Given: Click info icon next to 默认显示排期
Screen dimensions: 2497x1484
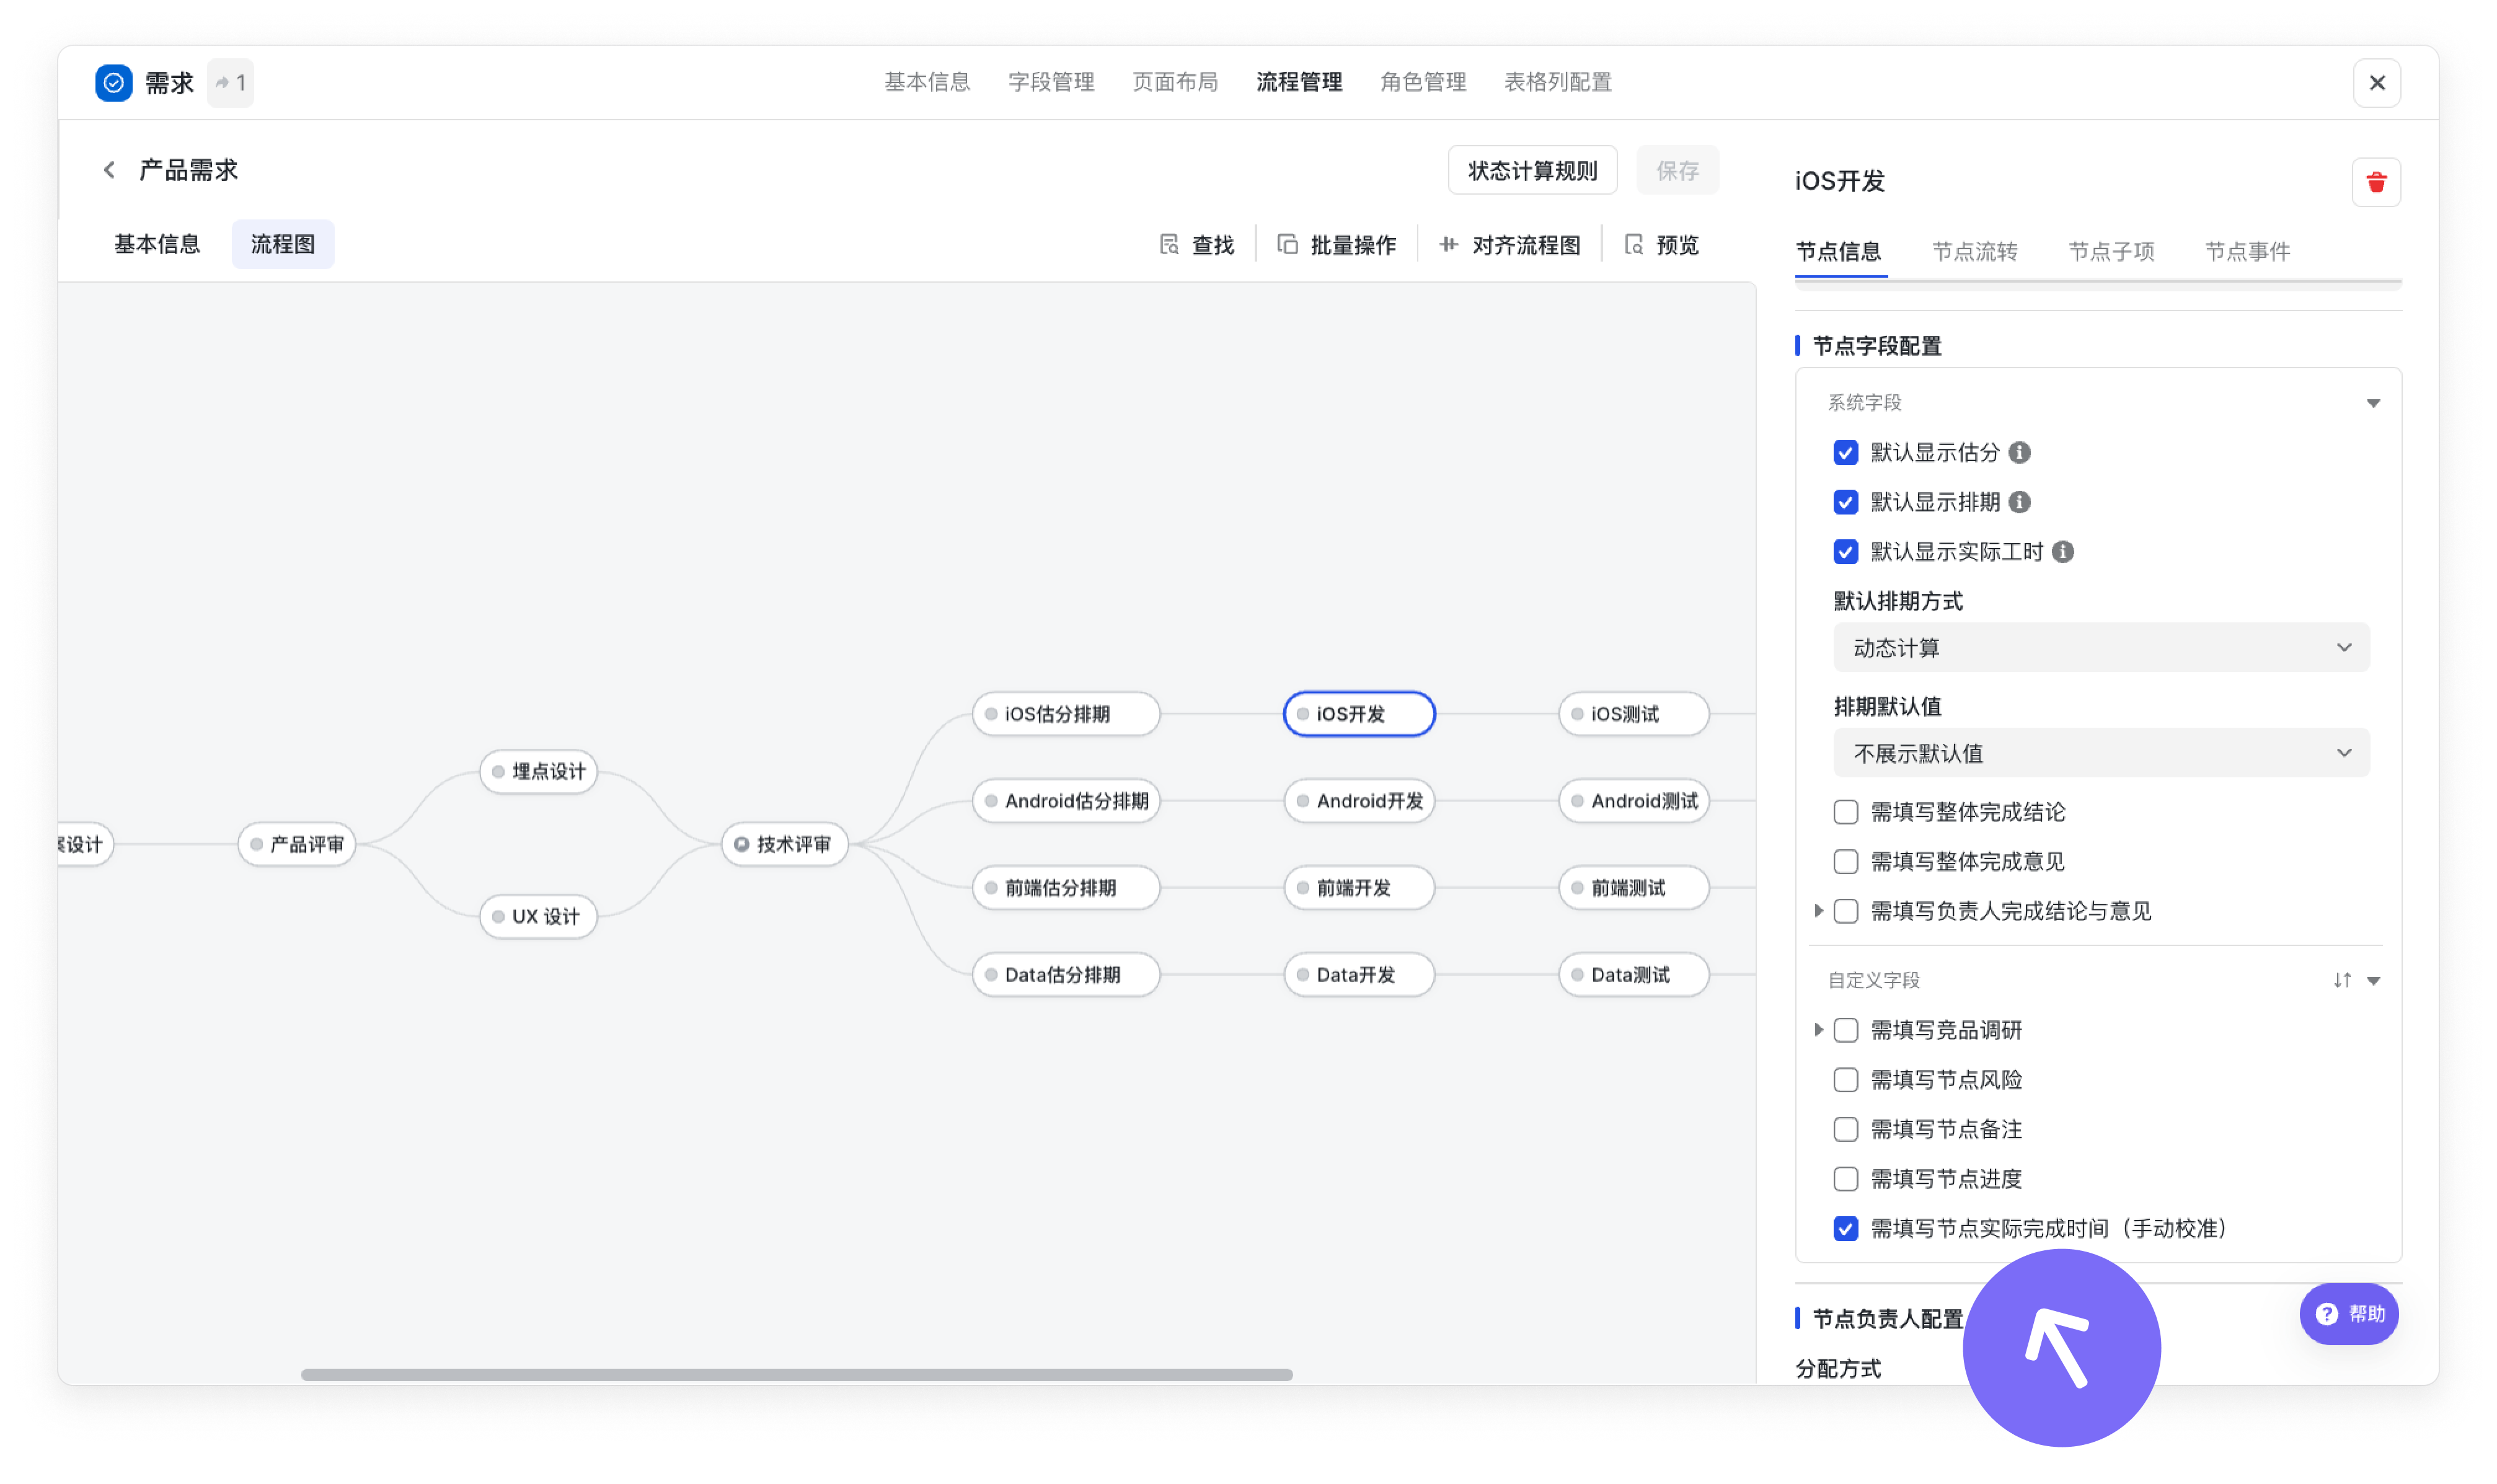Looking at the screenshot, I should (2019, 502).
